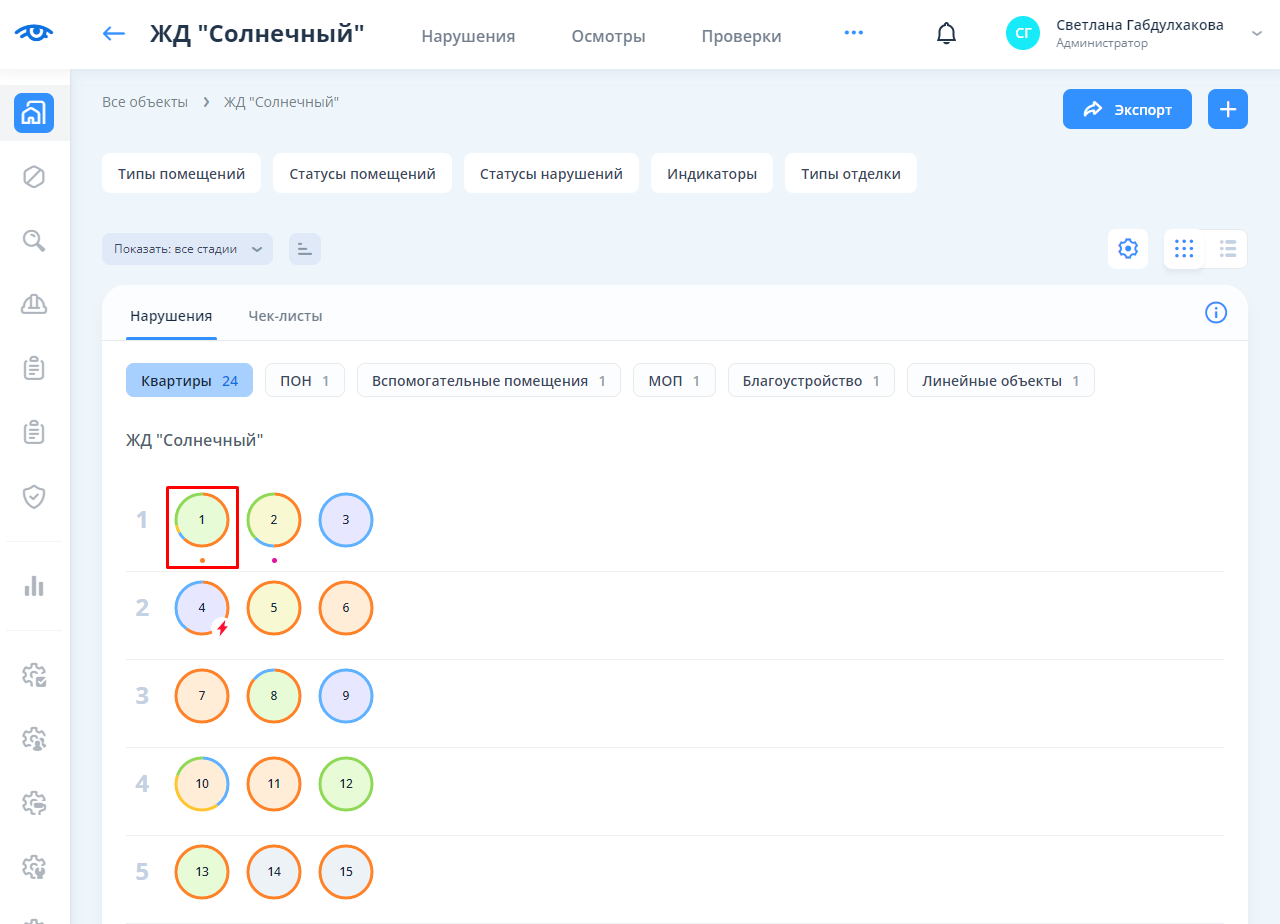Open the settings gear above the grid
Screen dimensions: 1280x924
click(1128, 249)
